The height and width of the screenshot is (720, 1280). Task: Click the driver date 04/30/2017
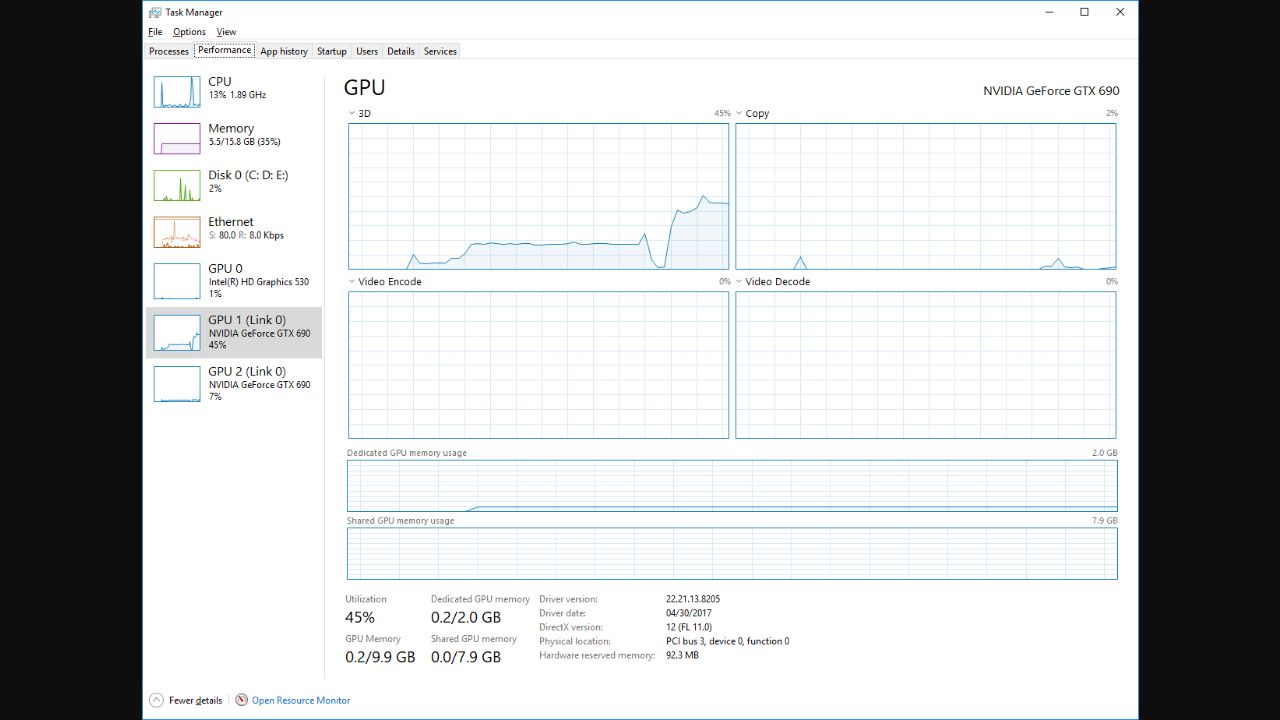pos(687,613)
